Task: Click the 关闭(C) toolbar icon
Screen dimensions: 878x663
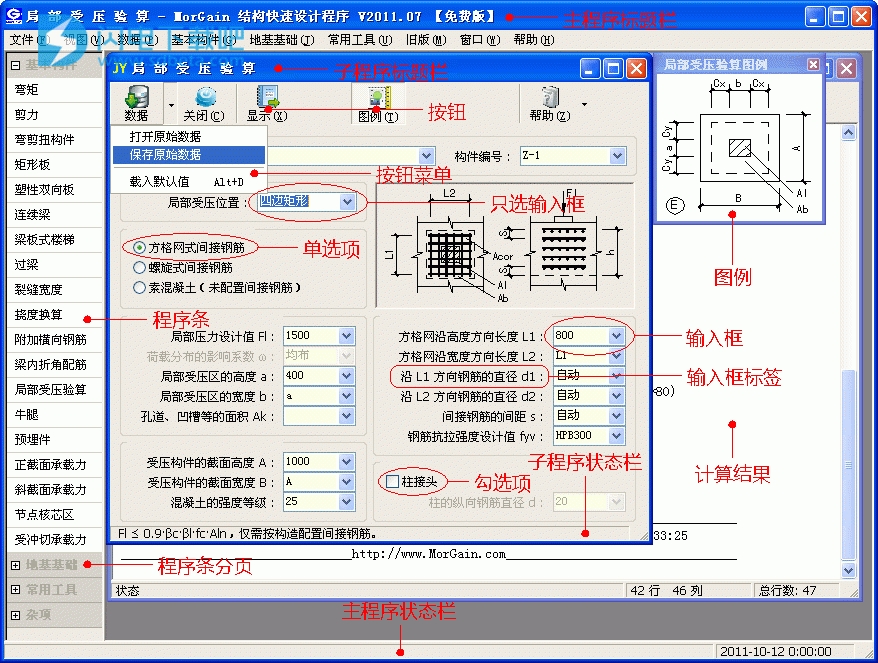Action: (204, 104)
